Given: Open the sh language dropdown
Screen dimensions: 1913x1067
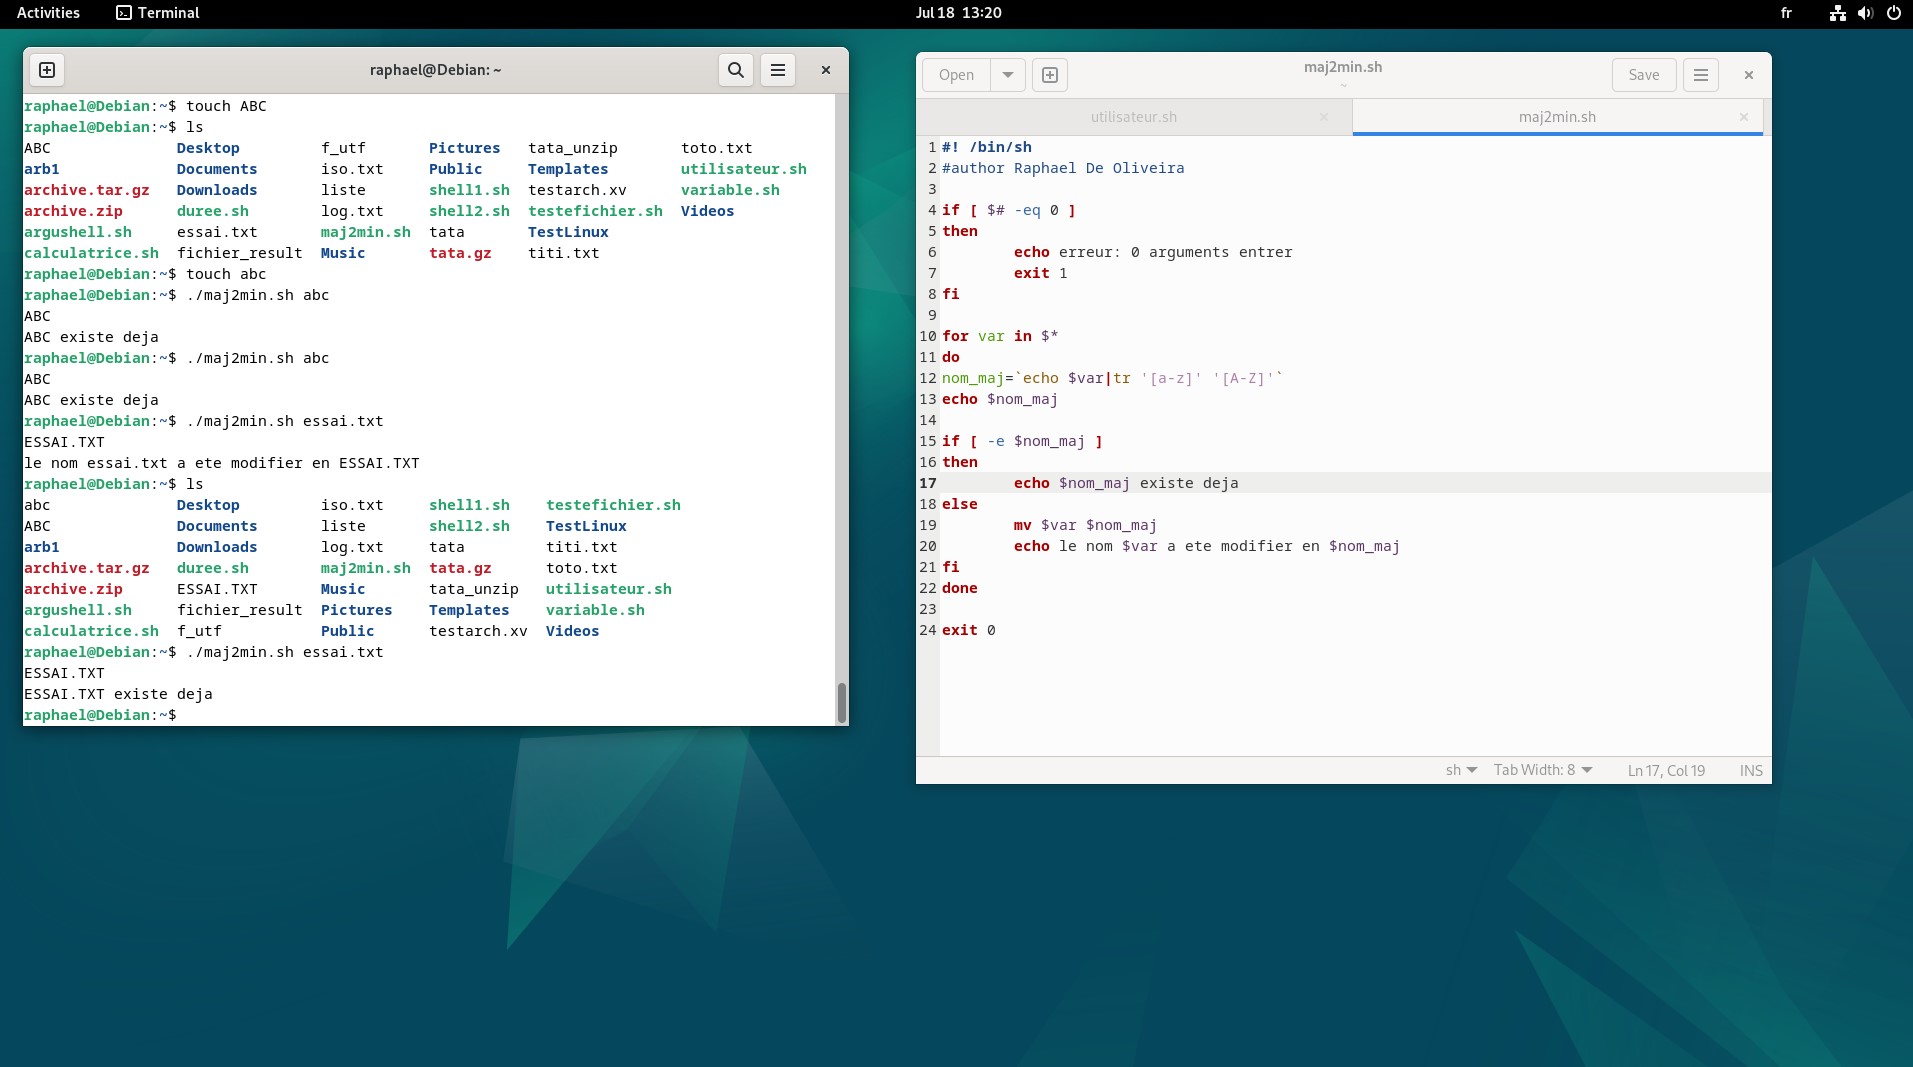Looking at the screenshot, I should click(1460, 770).
